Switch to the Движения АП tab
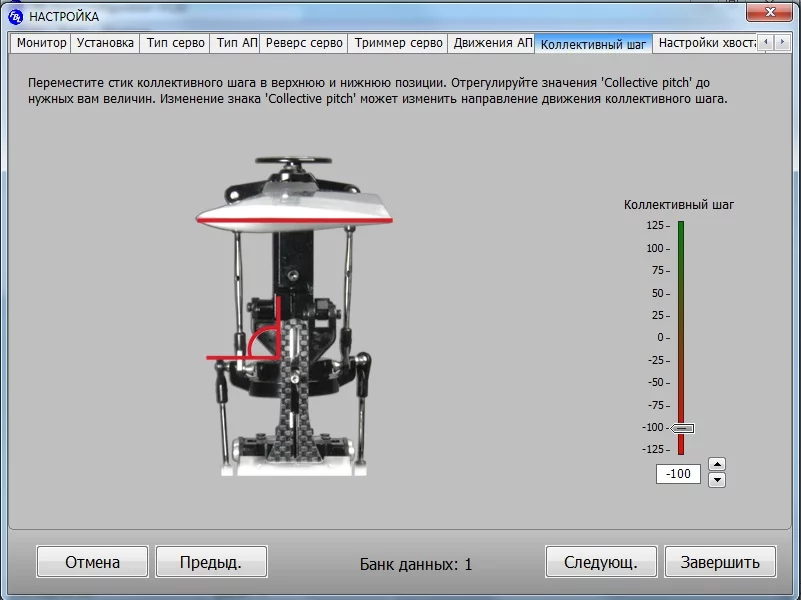Image resolution: width=801 pixels, height=600 pixels. (492, 43)
